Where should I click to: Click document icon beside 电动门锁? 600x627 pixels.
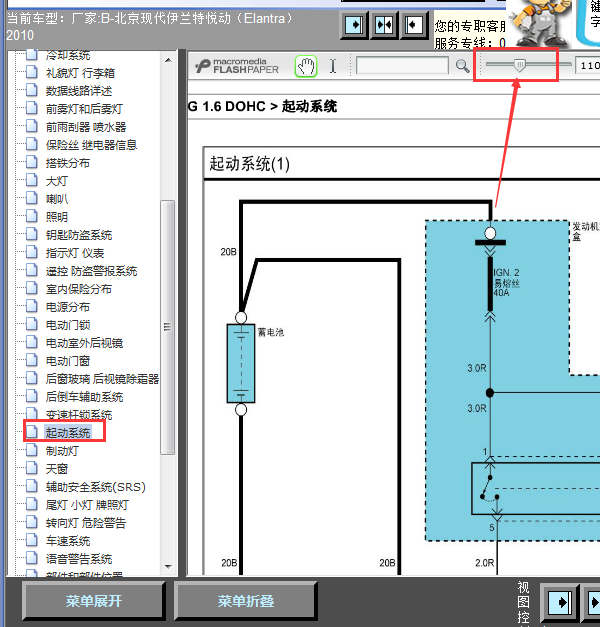coord(32,325)
